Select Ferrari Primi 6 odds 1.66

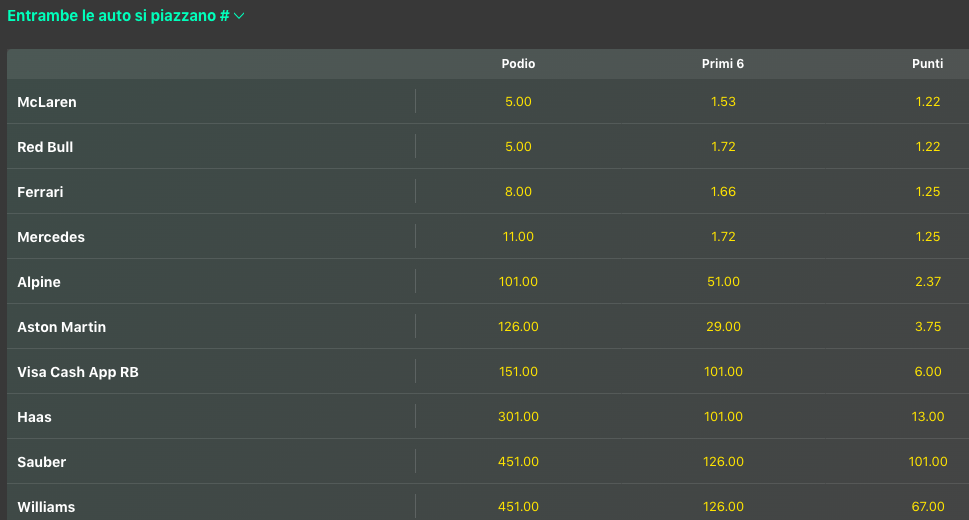(723, 192)
